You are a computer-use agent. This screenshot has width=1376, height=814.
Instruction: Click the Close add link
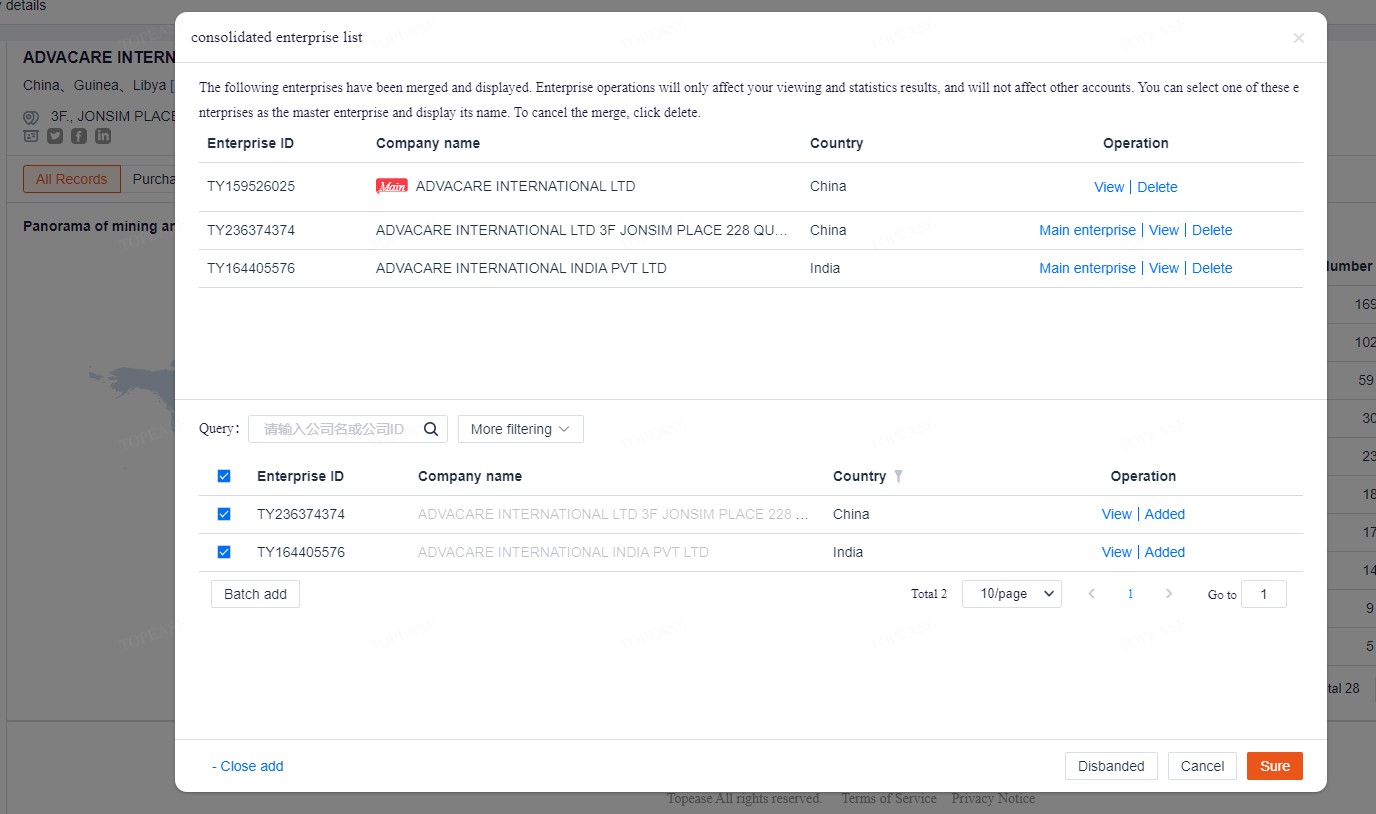pos(248,766)
